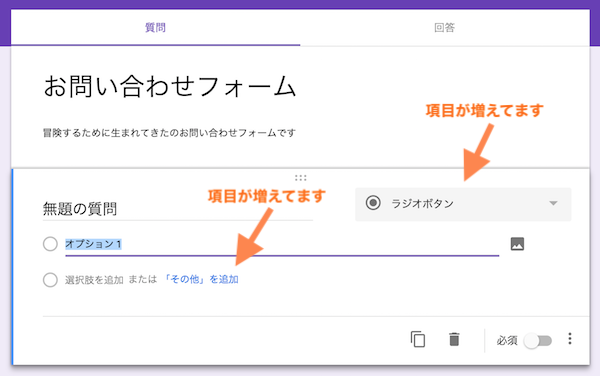Edit the form description text
The width and height of the screenshot is (600, 376).
(169, 133)
